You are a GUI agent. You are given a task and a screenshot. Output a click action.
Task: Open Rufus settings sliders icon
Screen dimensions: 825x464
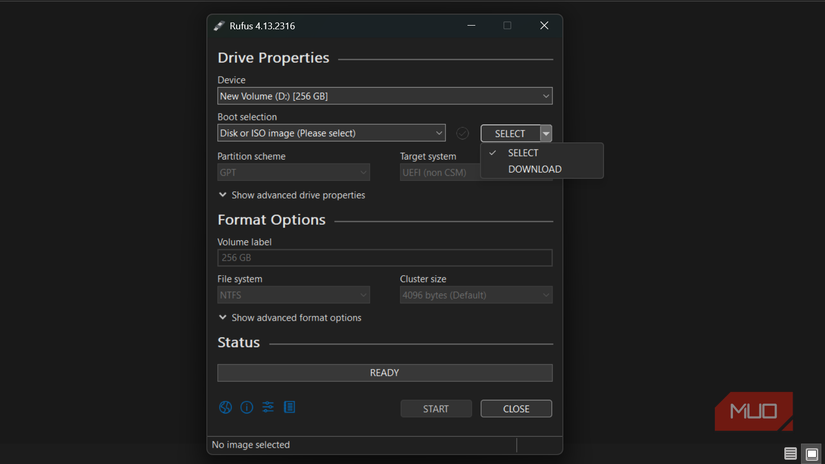[268, 407]
